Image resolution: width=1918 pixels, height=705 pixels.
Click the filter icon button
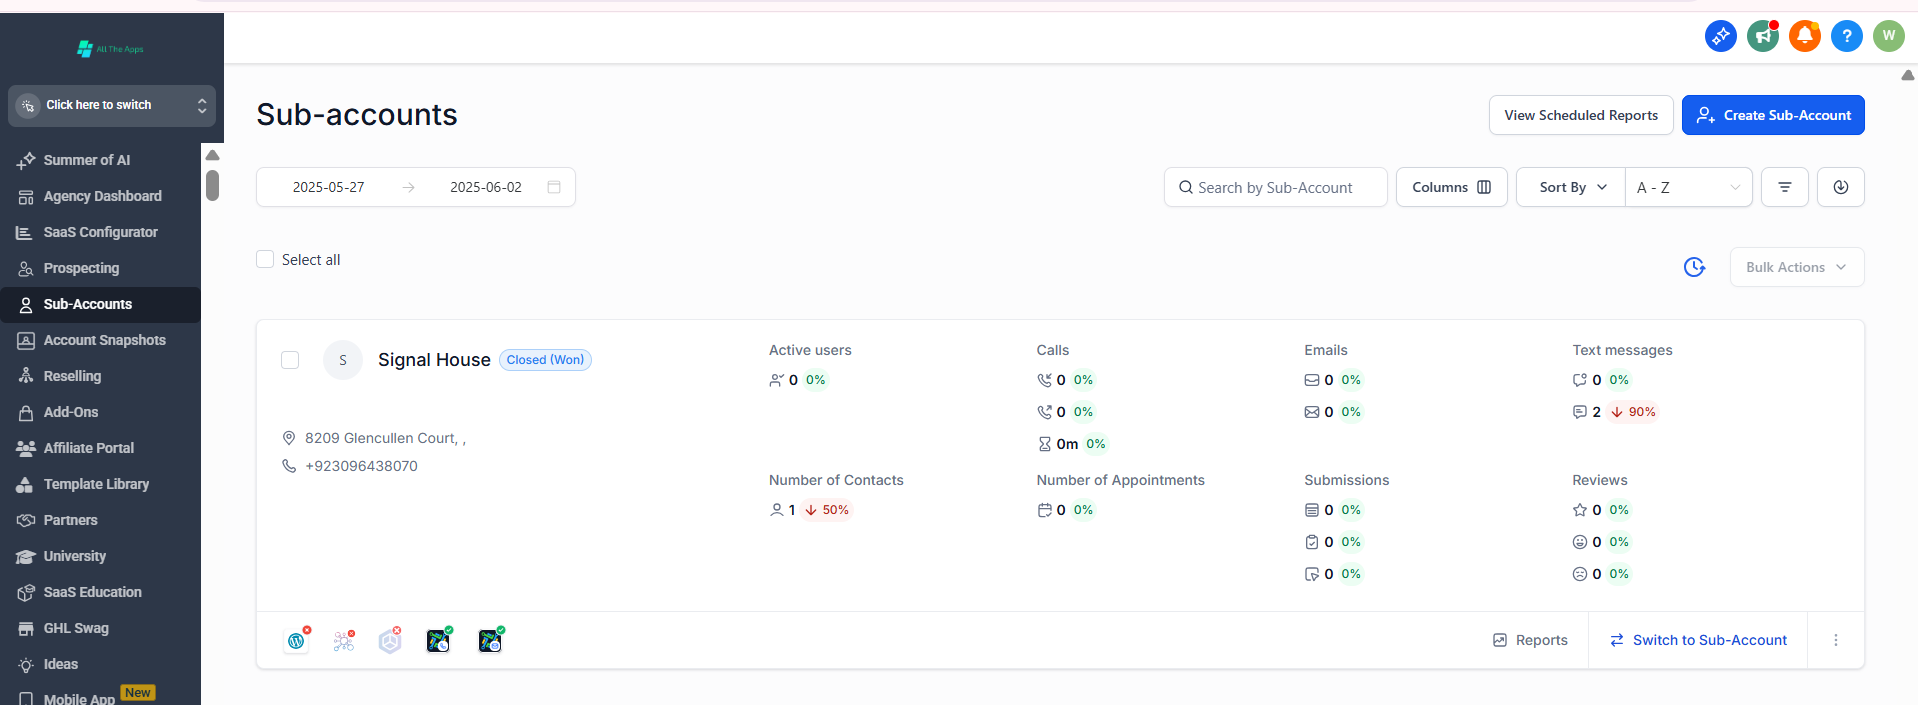(x=1784, y=187)
